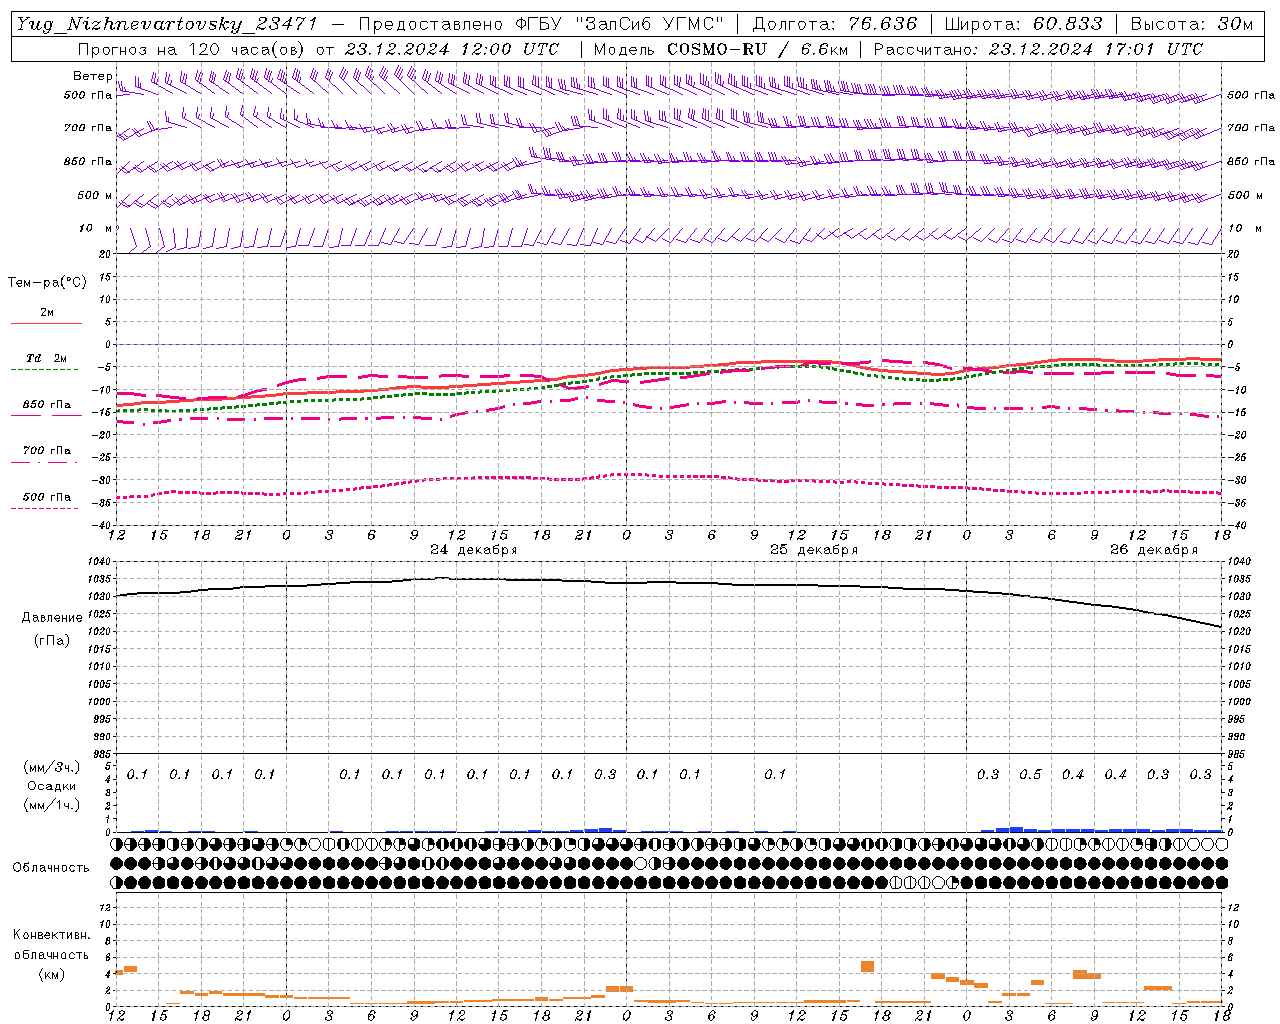Click the "(мм/3ч.)" precipitation unit label
This screenshot has height=1024, width=1280.
pos(52,767)
